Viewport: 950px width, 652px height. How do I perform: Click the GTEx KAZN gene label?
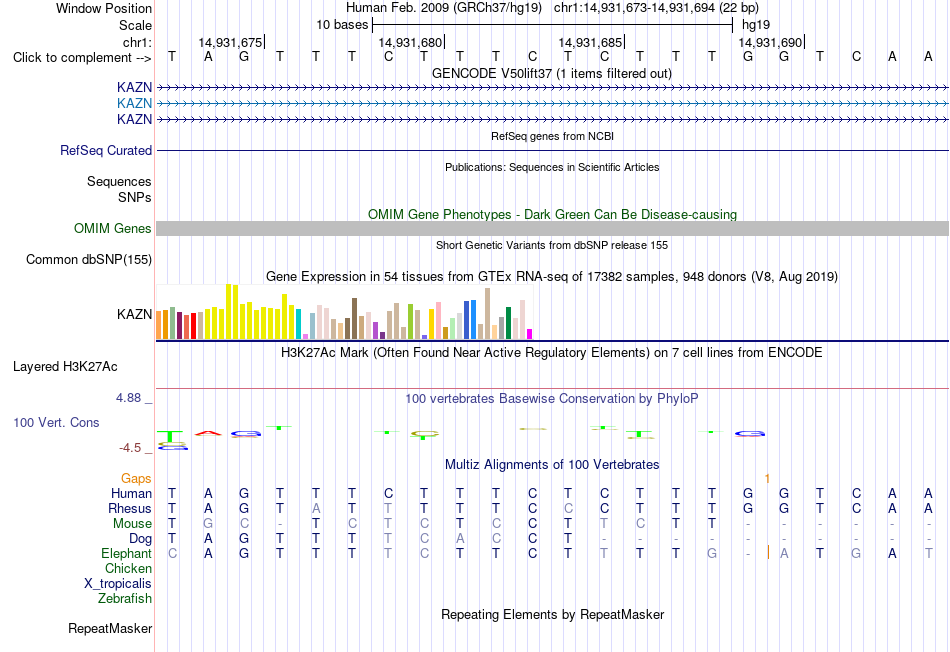(135, 314)
